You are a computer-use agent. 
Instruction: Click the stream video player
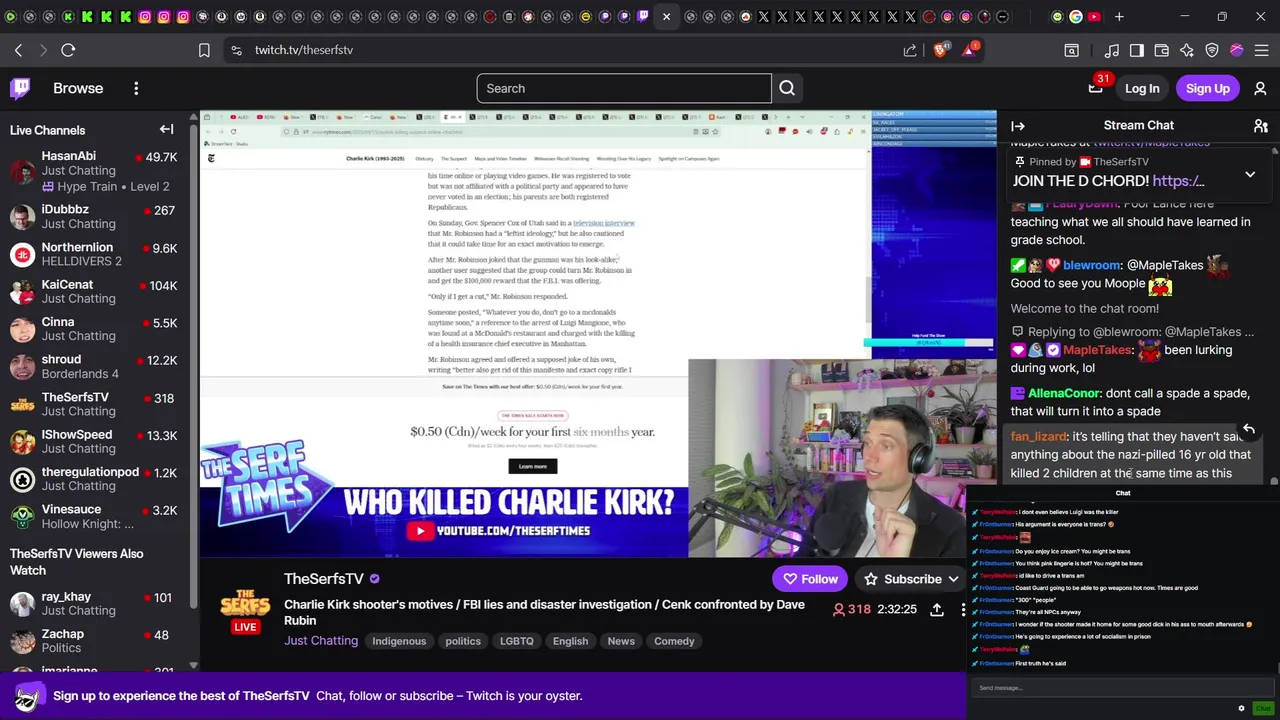[598, 334]
